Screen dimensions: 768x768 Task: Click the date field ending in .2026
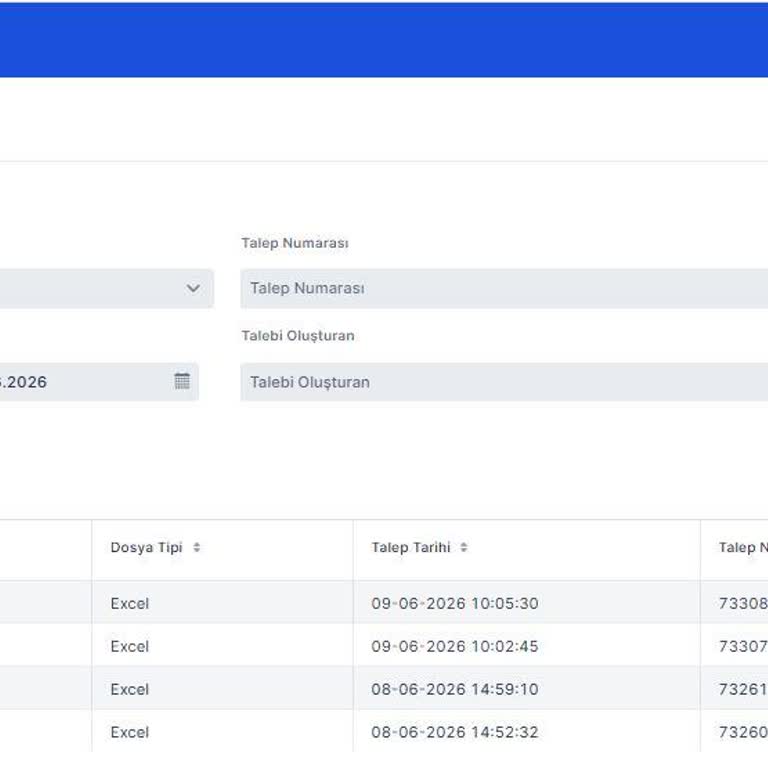coord(99,382)
